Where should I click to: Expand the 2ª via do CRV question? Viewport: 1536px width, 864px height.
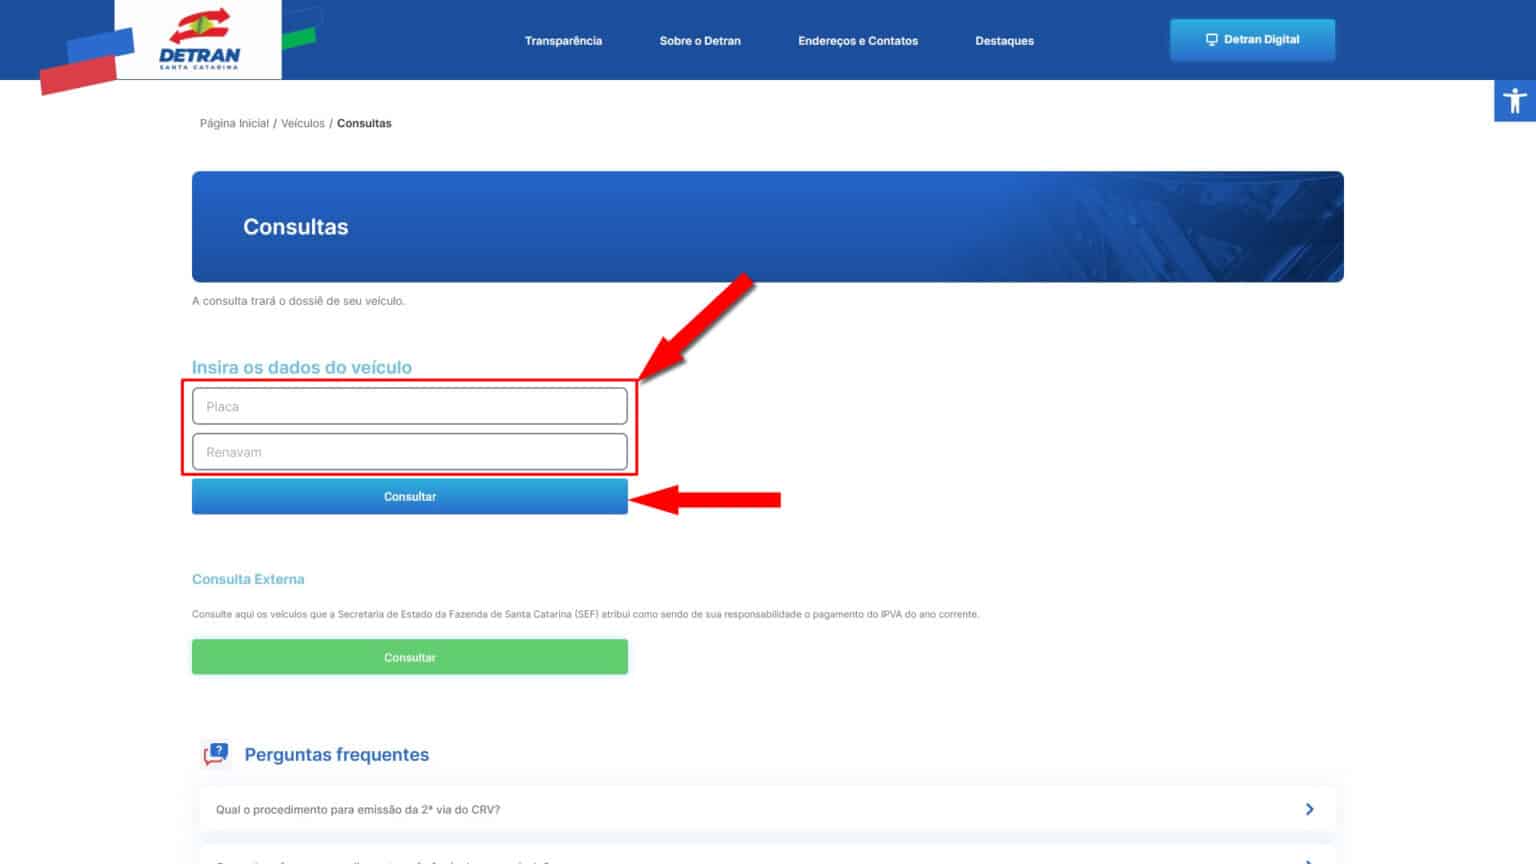point(768,809)
